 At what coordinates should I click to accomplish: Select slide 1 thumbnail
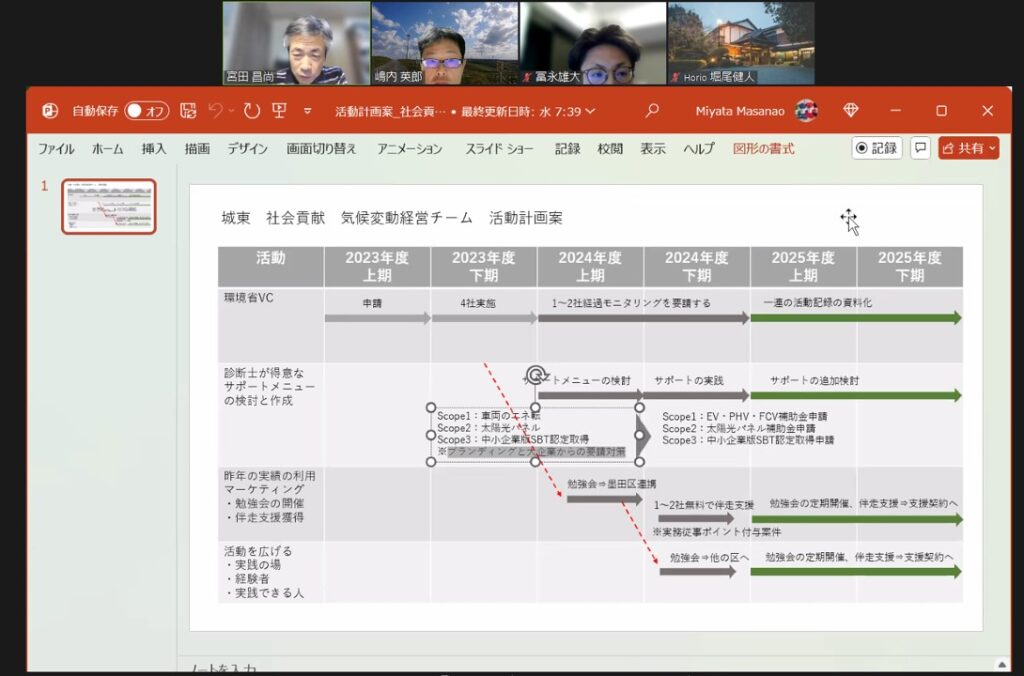pos(109,206)
